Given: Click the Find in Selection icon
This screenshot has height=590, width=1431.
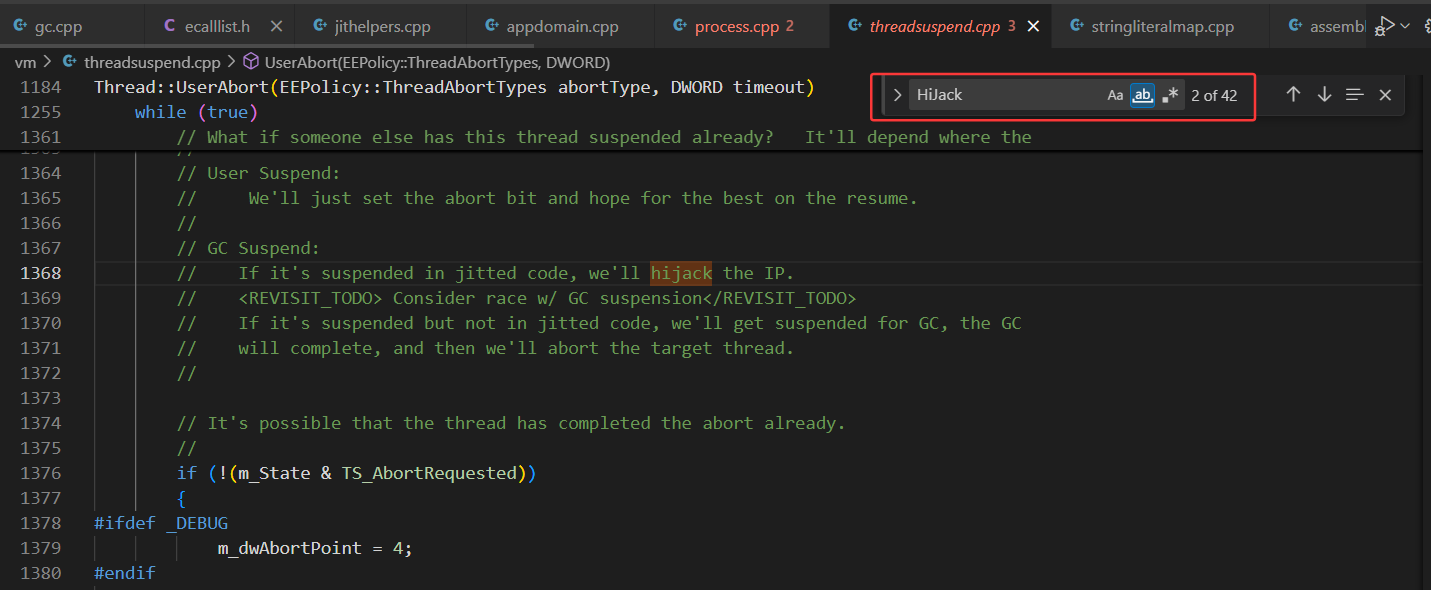Looking at the screenshot, I should (x=1354, y=95).
